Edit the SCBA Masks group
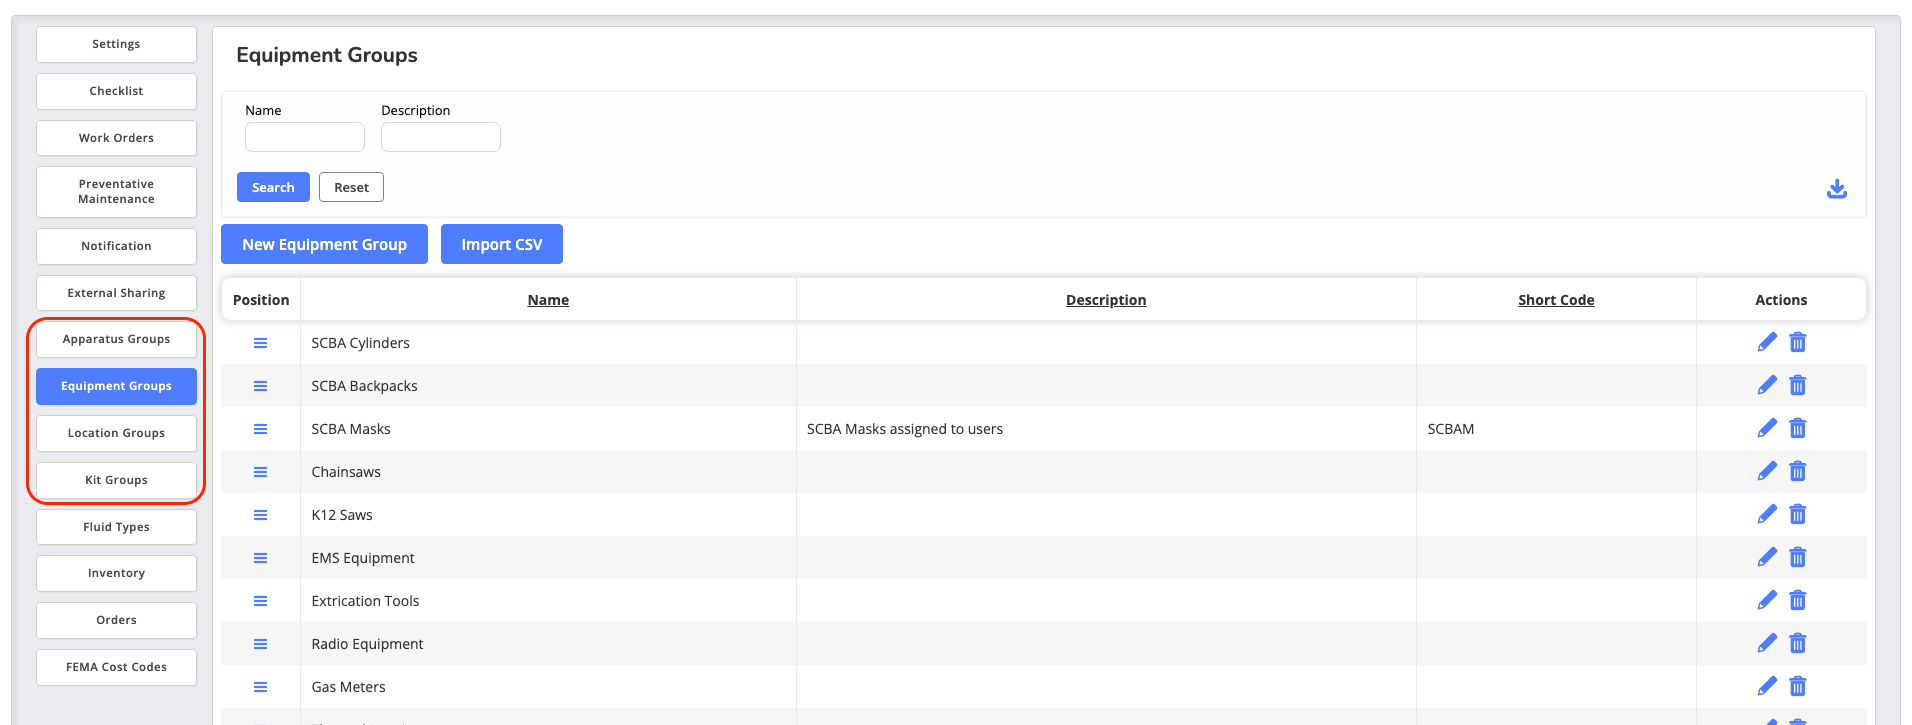 [1767, 428]
